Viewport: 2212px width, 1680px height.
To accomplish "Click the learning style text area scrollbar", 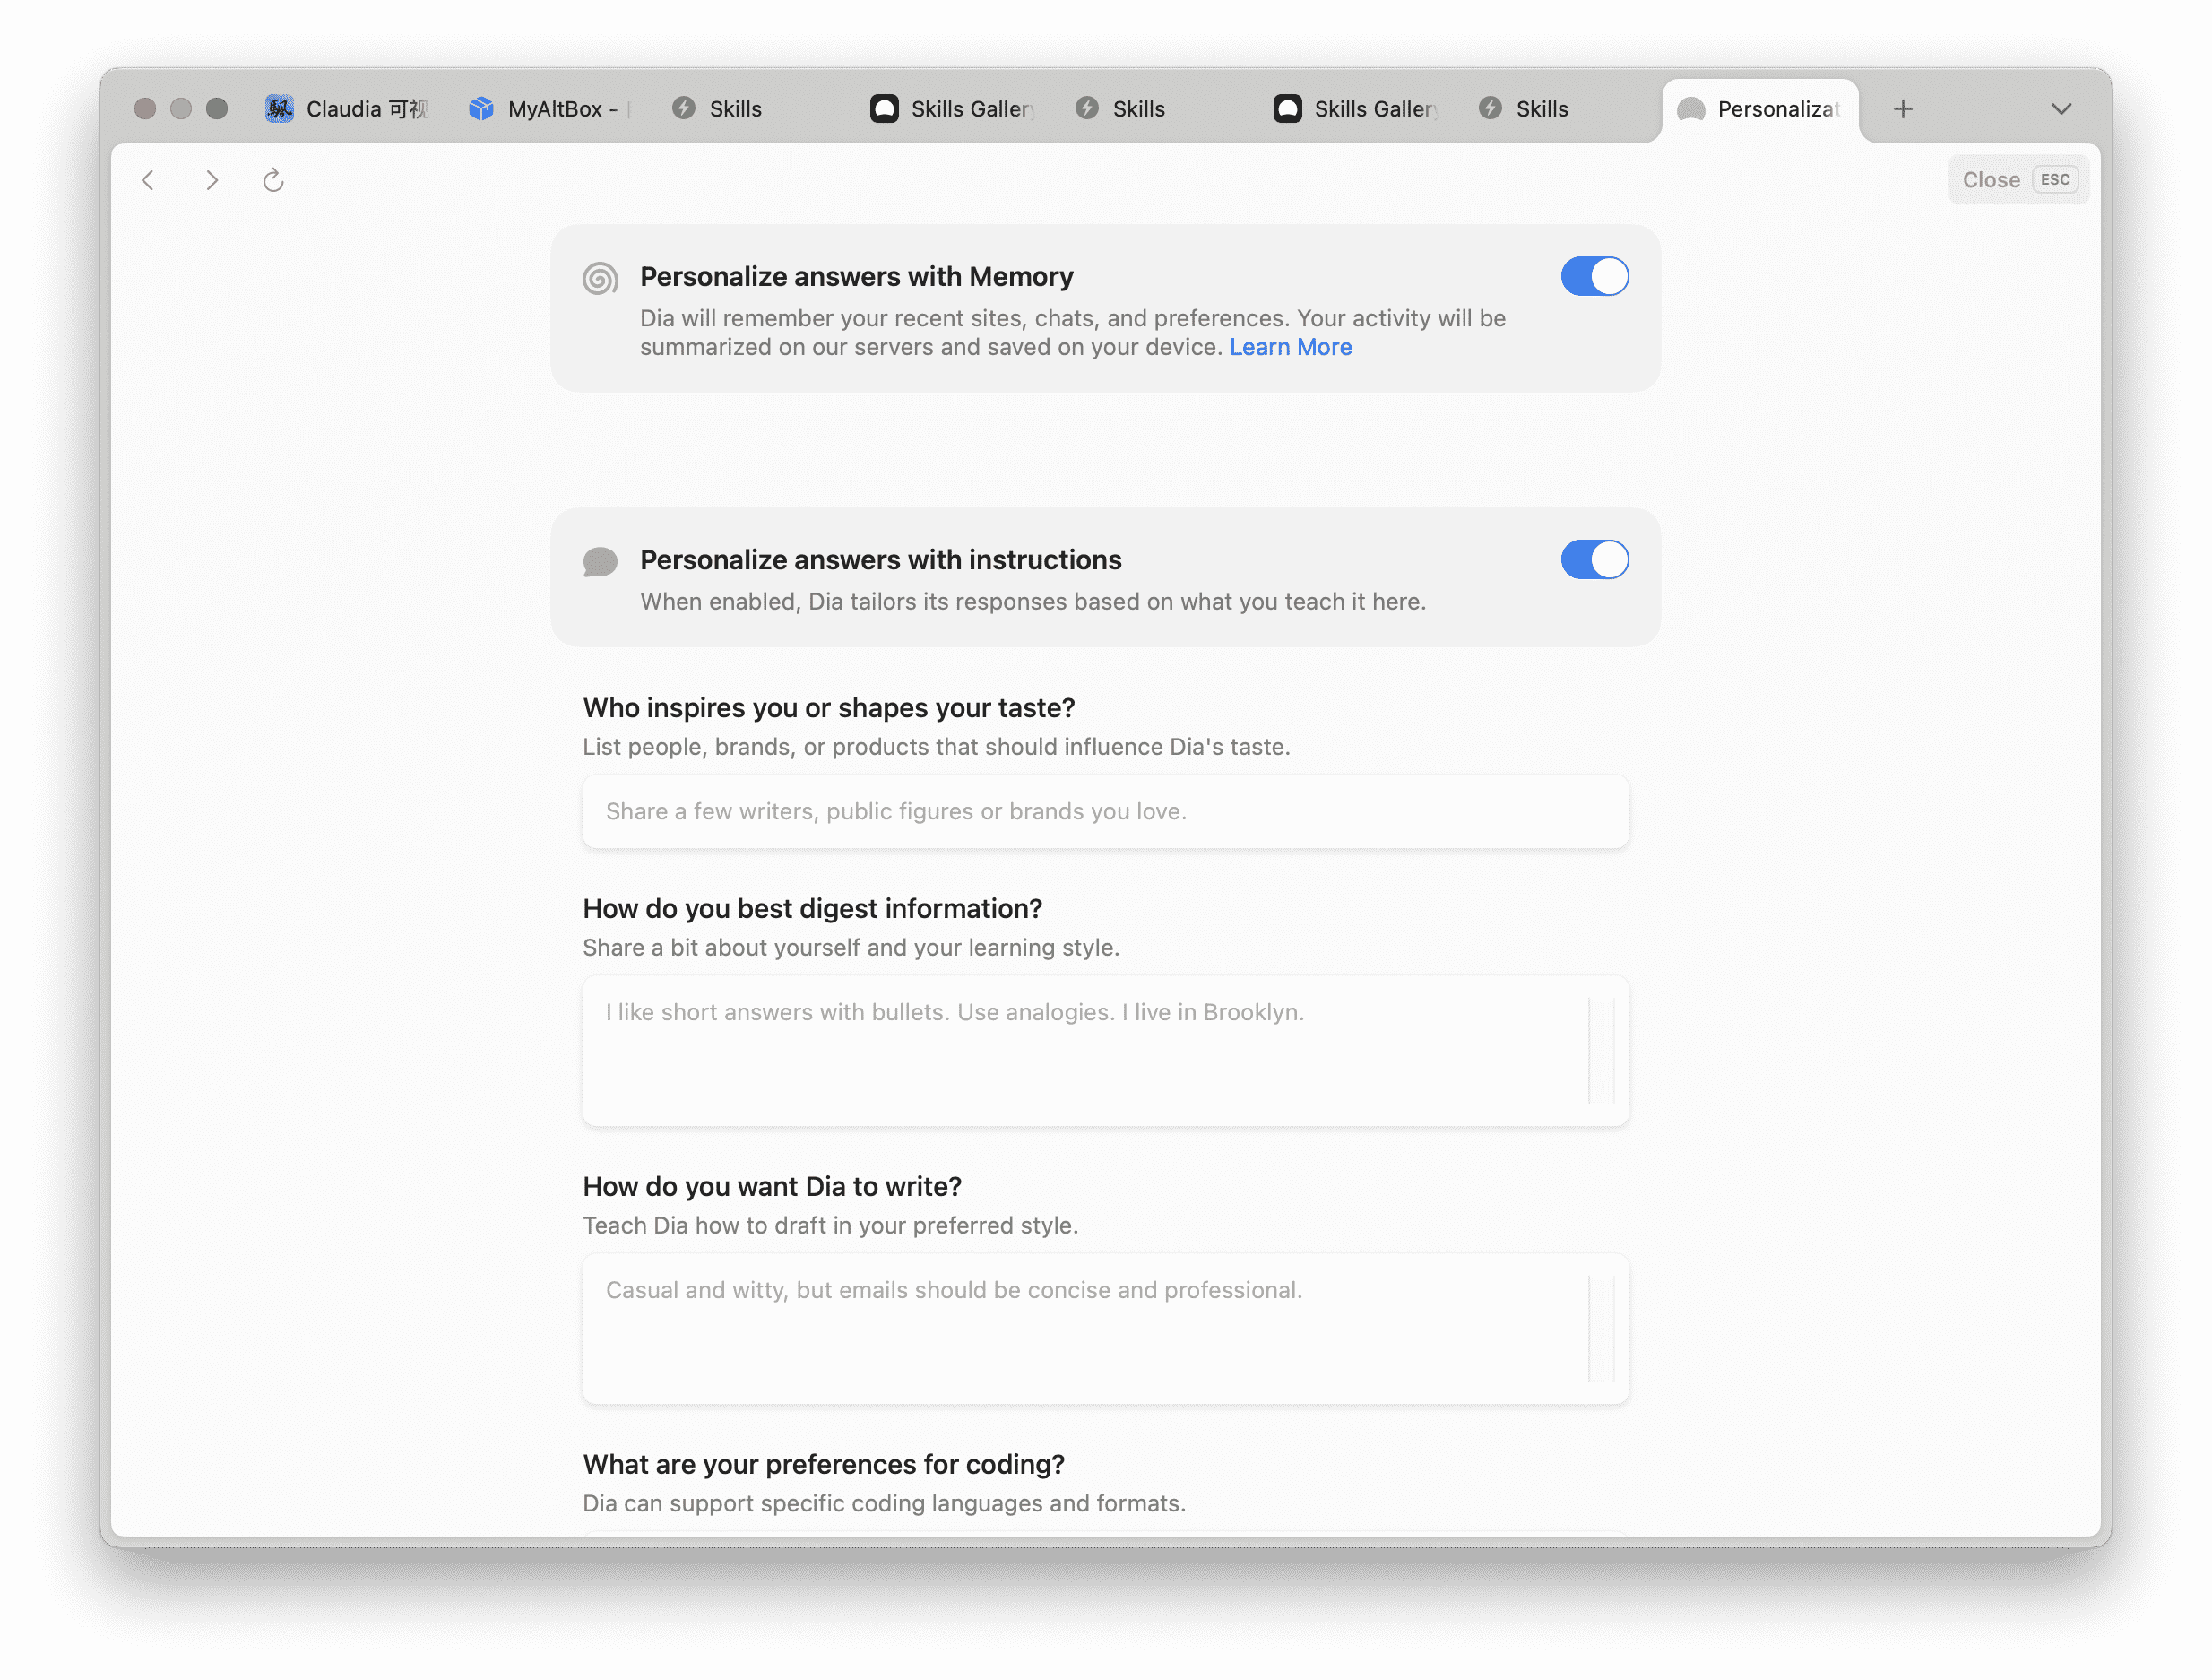I will (1601, 1051).
